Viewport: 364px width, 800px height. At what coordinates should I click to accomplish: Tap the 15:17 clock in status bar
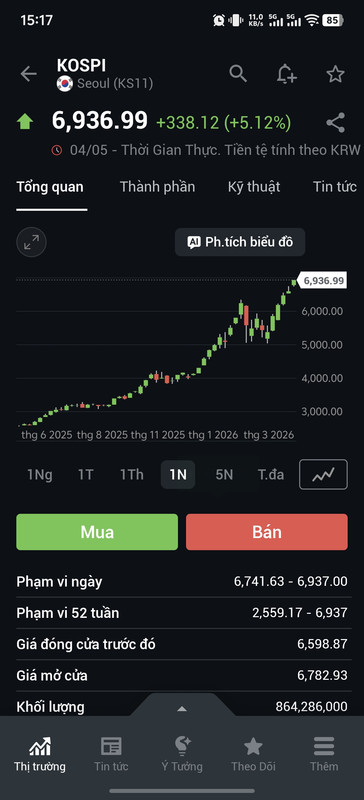(x=36, y=20)
